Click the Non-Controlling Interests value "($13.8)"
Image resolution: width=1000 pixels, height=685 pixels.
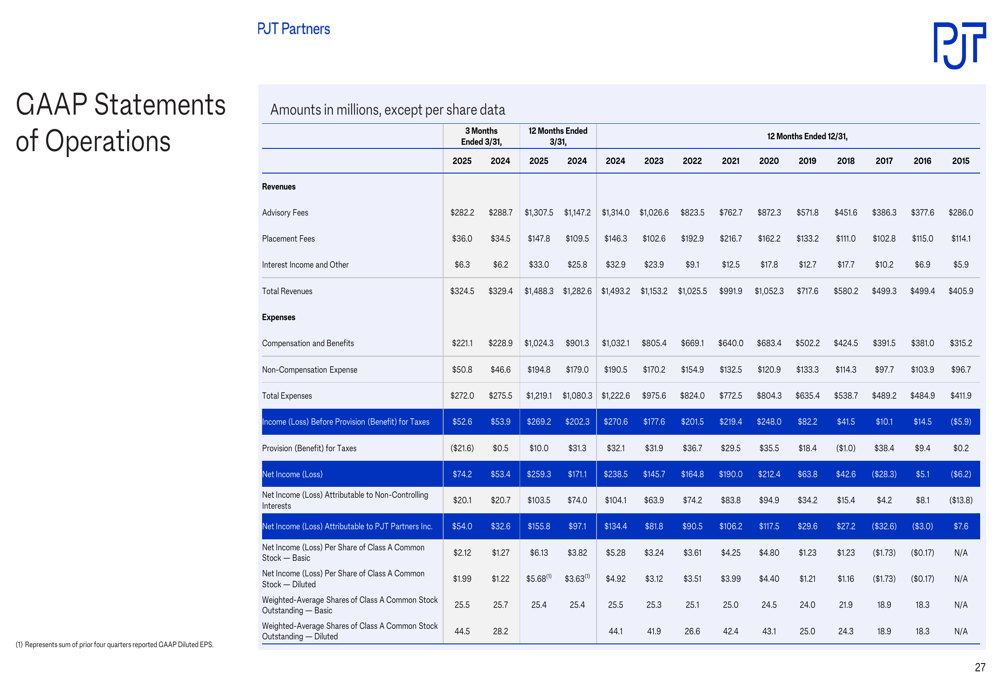click(x=960, y=501)
